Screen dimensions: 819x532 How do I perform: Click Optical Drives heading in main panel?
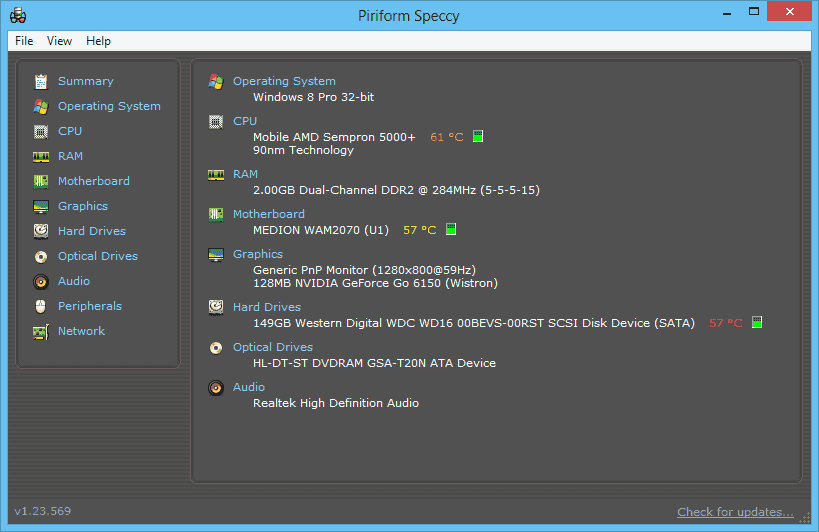(x=273, y=347)
